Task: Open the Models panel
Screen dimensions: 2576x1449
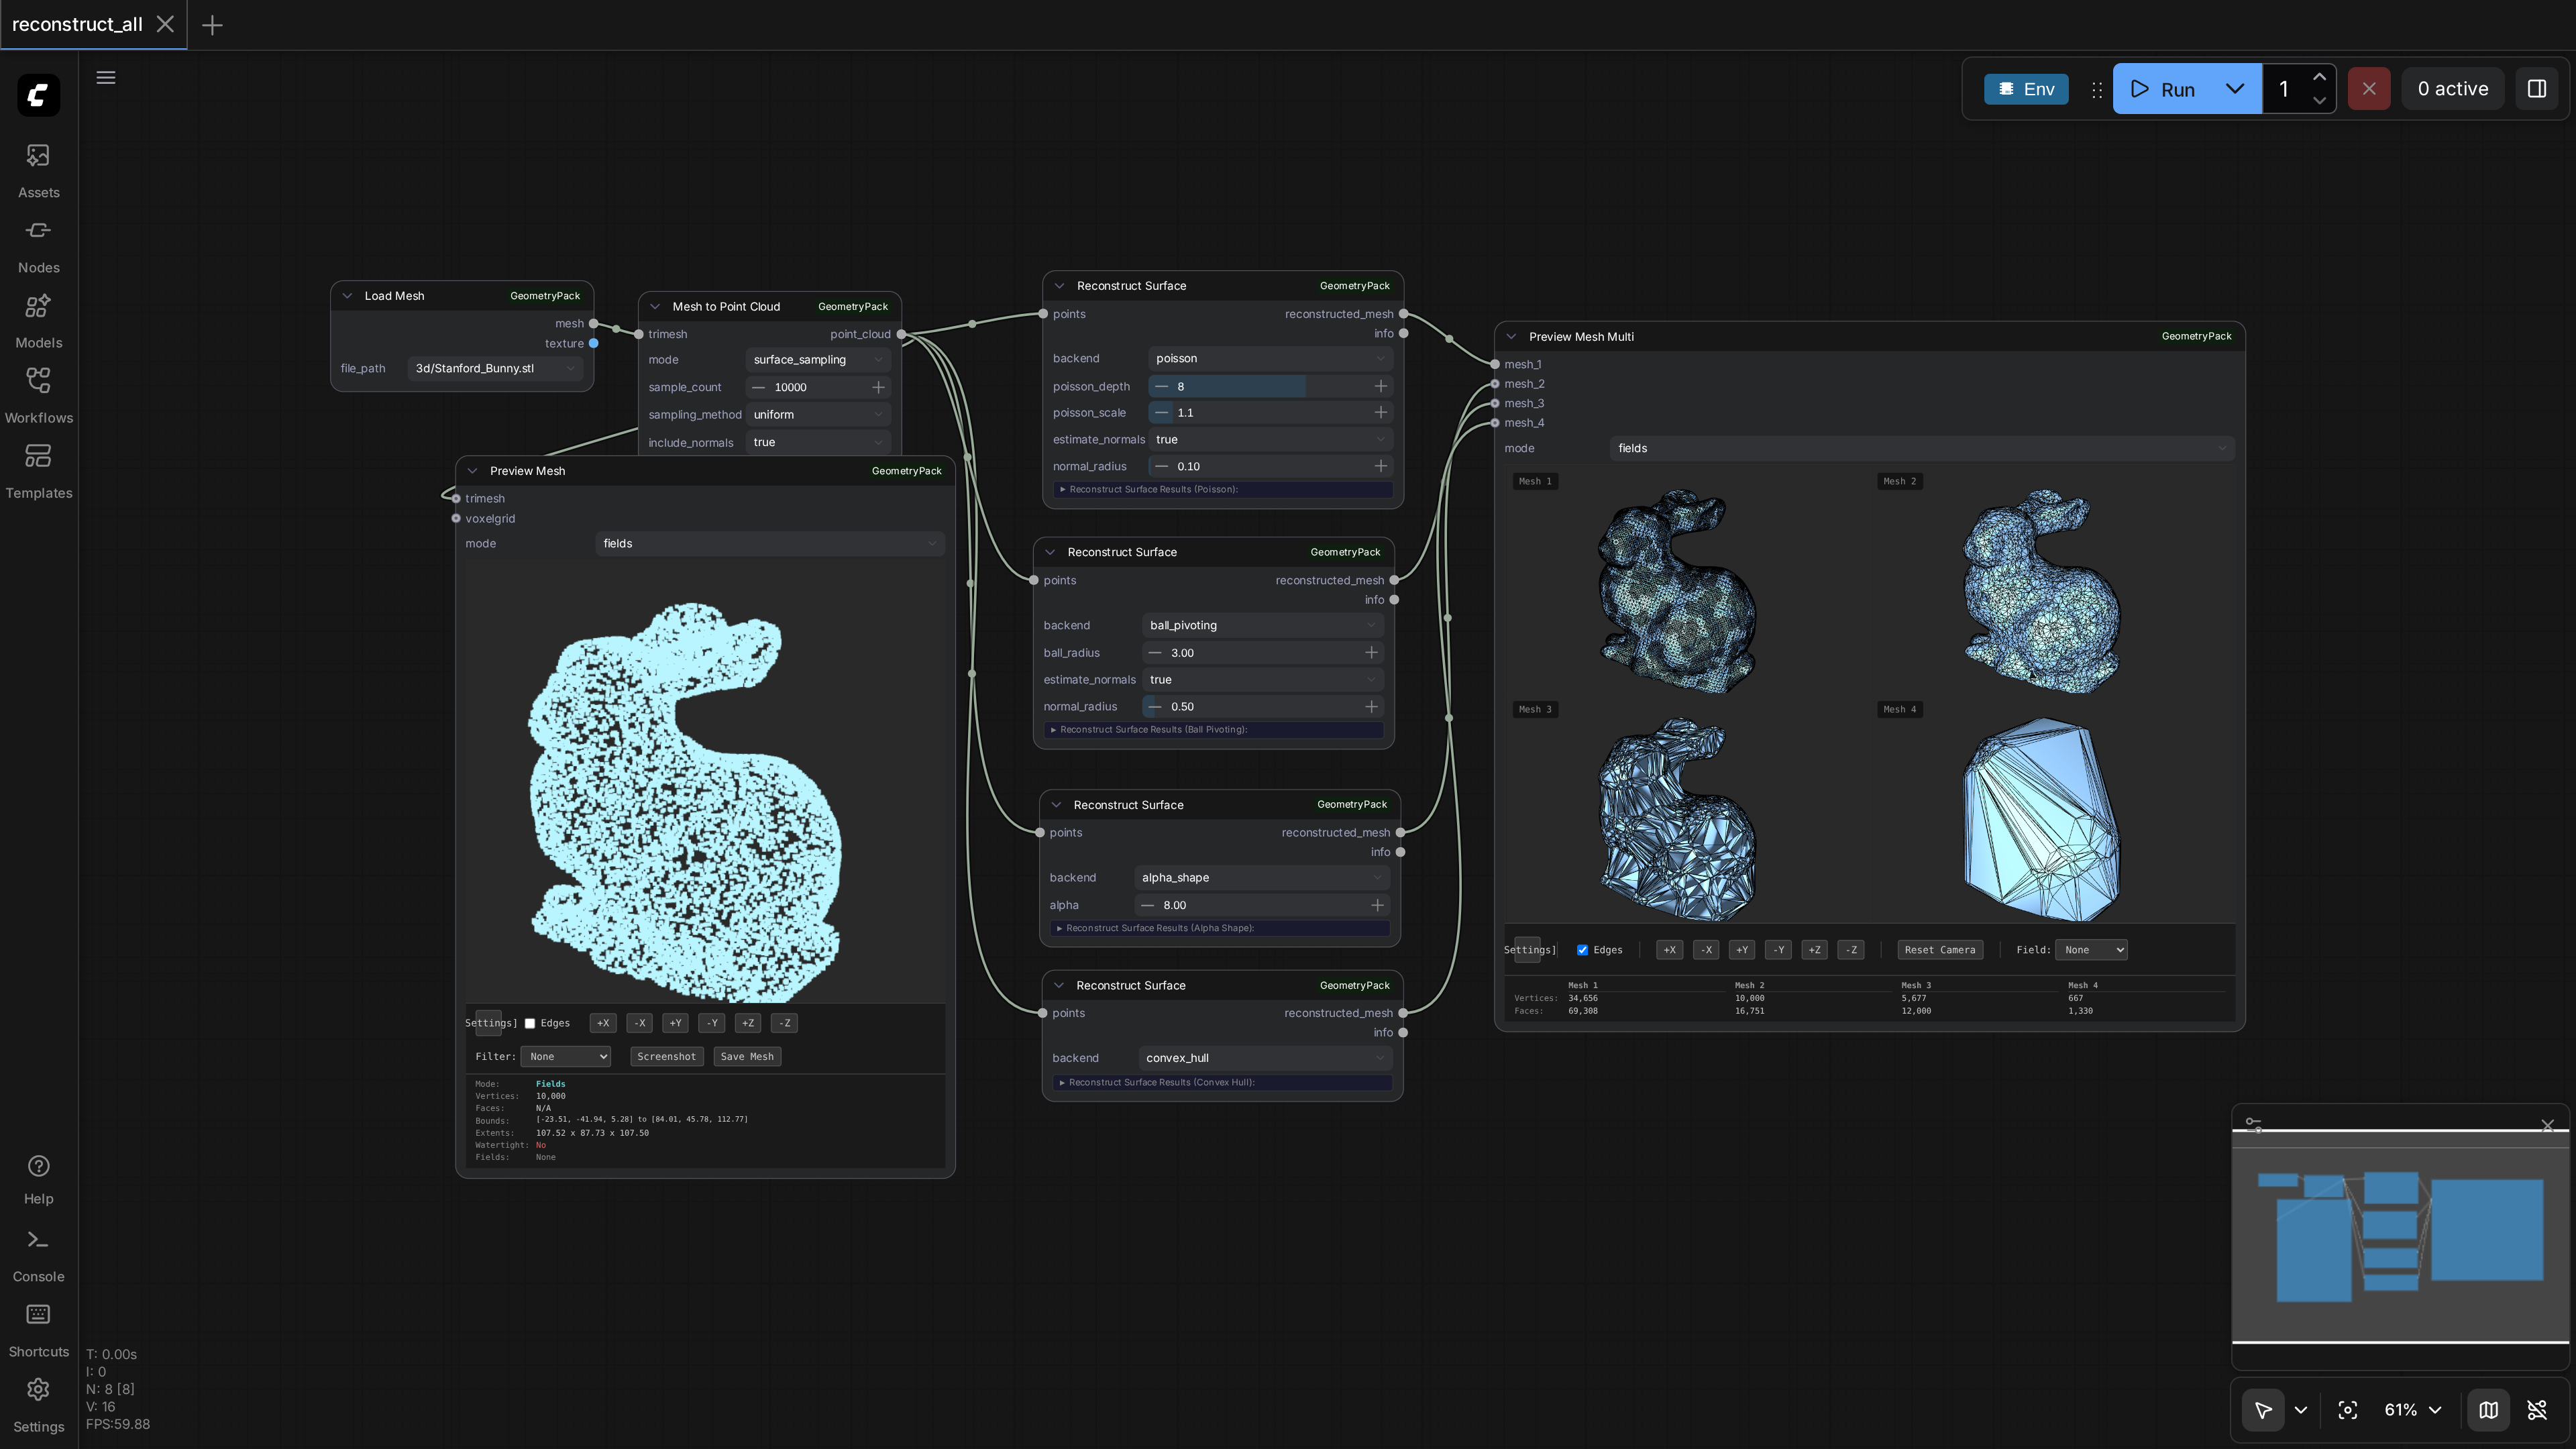Action: coord(38,320)
